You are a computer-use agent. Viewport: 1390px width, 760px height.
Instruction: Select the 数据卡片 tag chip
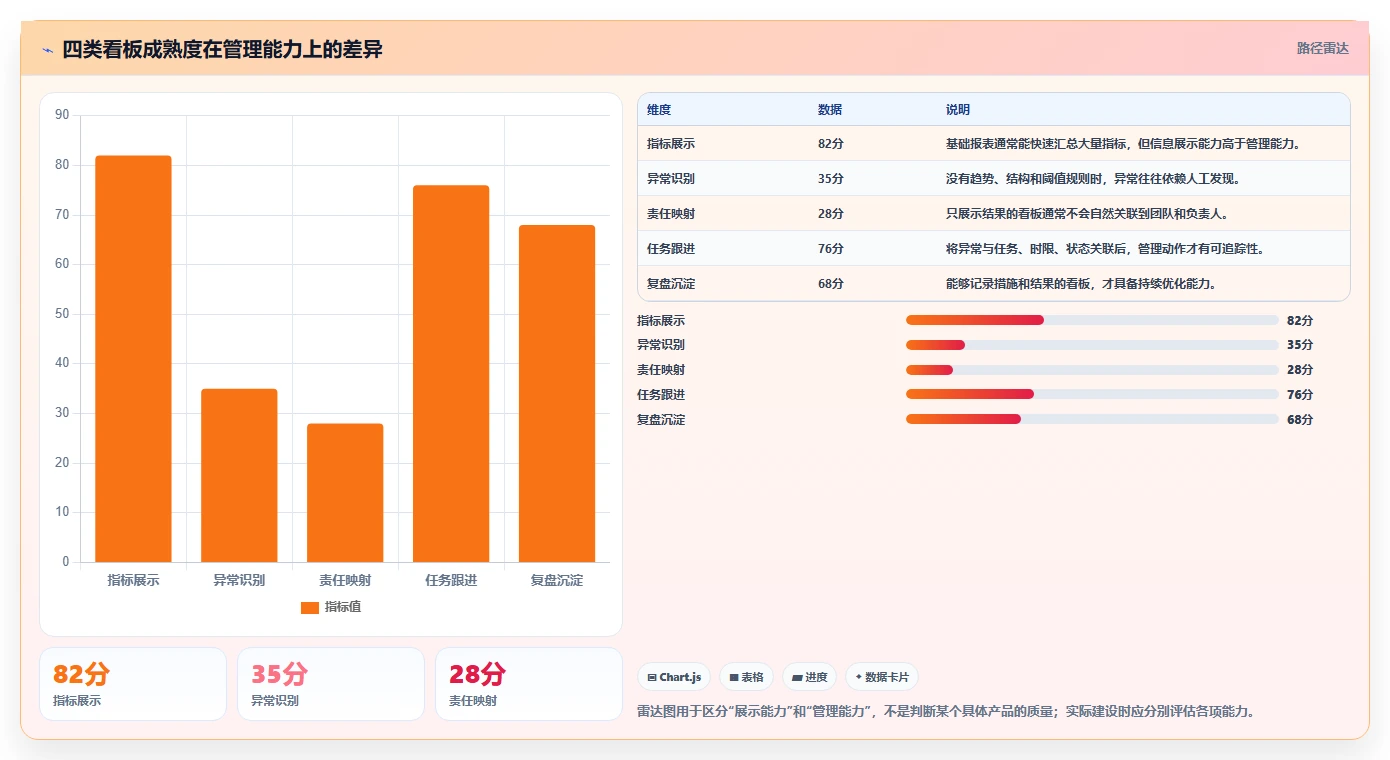pos(882,677)
